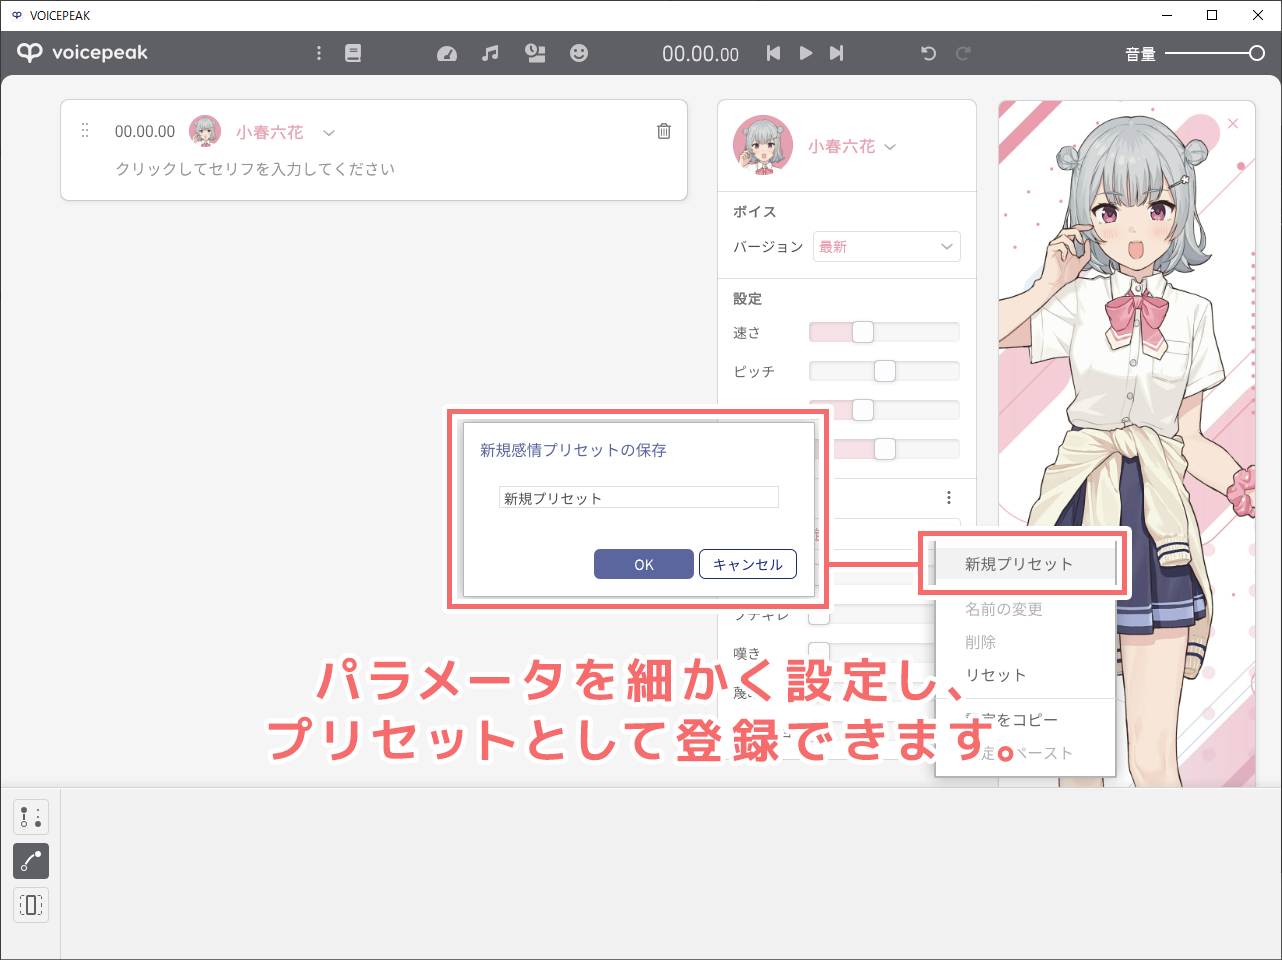Select the dashed rectangle tool in the bottom-left panel
1282x960 pixels.
31,905
